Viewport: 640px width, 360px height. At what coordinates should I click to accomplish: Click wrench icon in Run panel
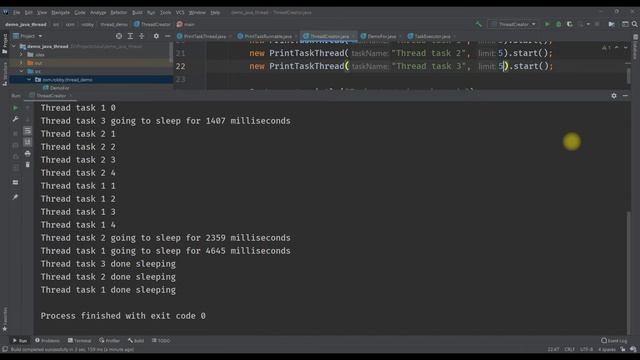tap(15, 119)
